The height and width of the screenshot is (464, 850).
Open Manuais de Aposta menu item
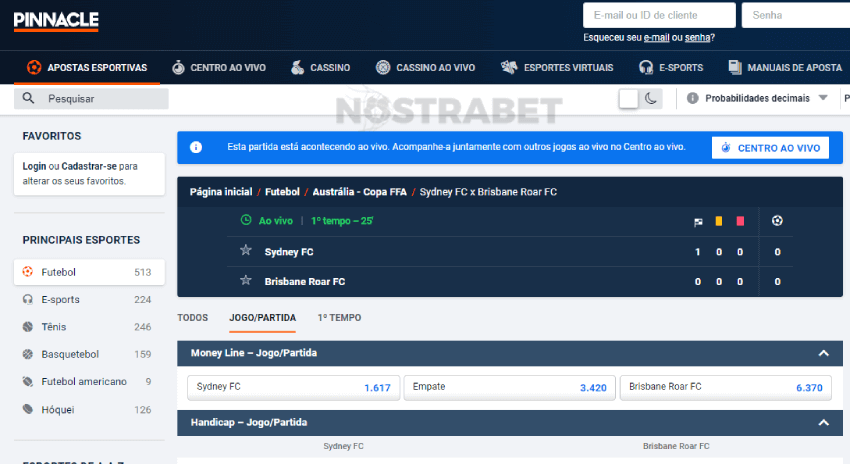pyautogui.click(x=785, y=68)
